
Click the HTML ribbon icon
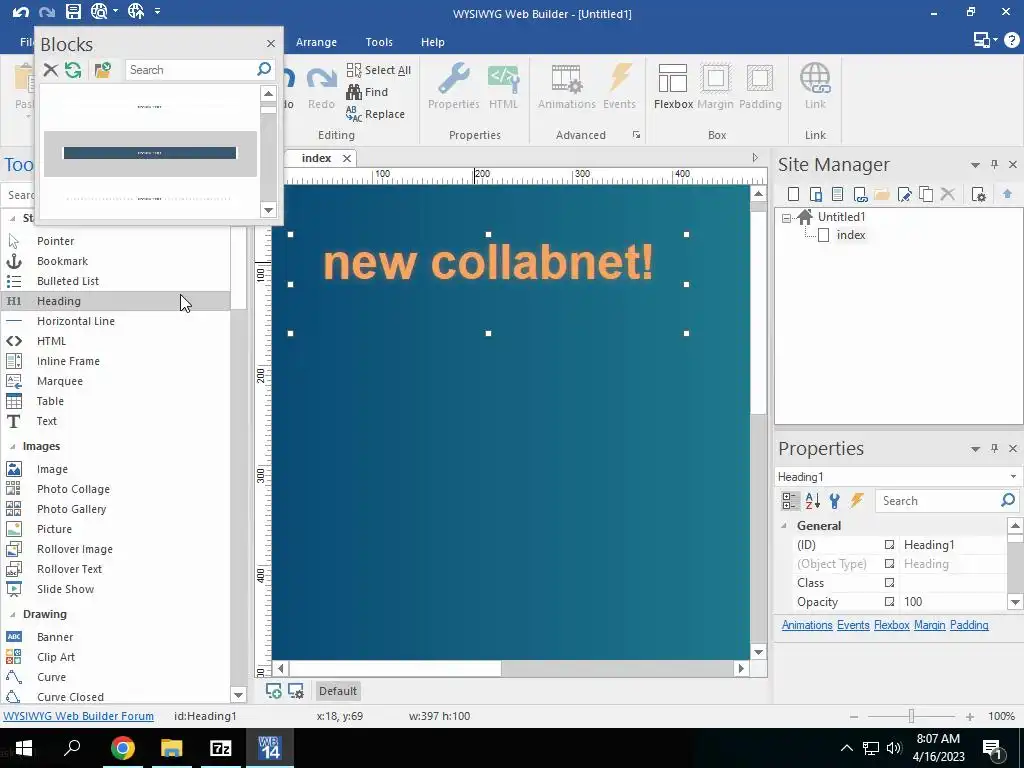point(503,87)
